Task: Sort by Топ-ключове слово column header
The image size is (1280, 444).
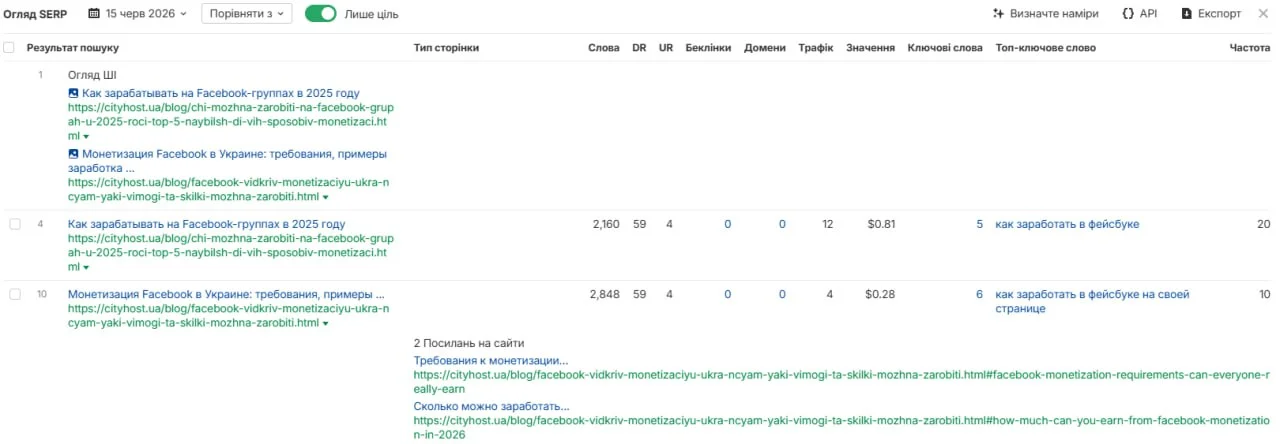Action: point(1045,48)
